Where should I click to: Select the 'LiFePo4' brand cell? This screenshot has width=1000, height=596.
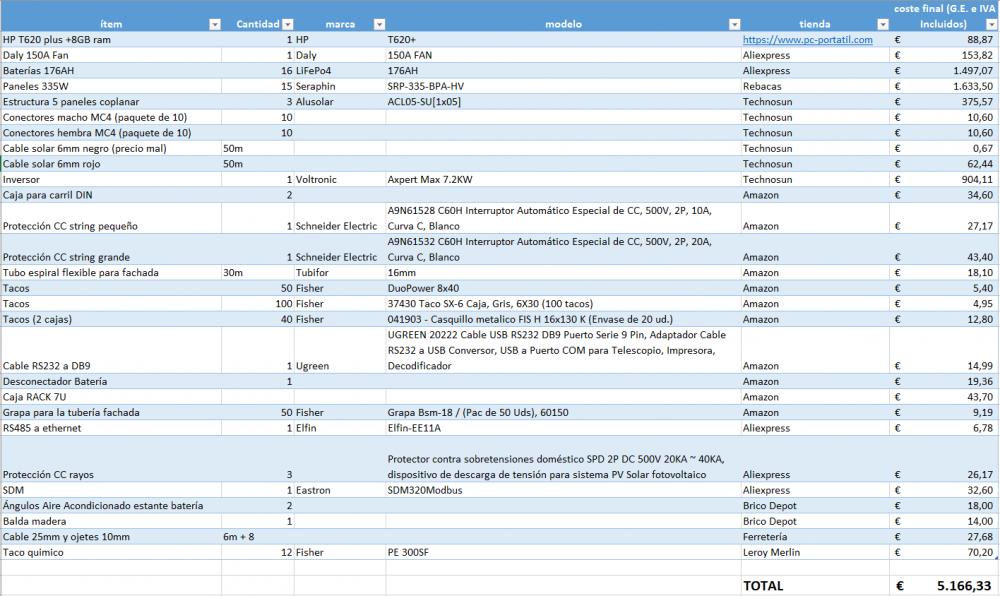340,71
